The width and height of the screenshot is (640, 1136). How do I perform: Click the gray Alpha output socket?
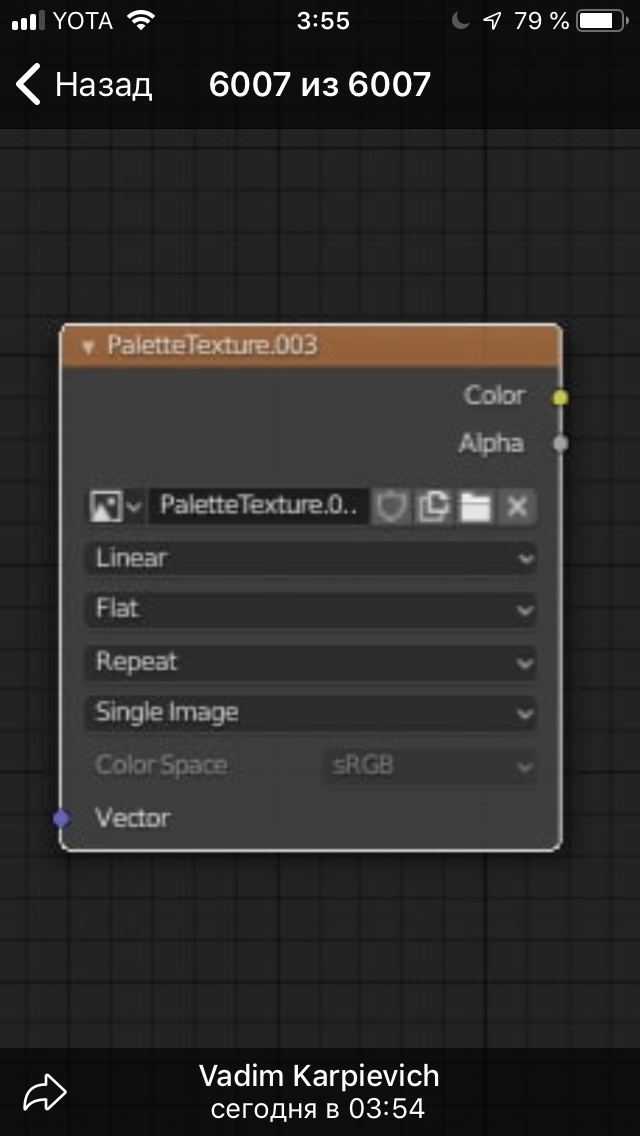(x=560, y=443)
